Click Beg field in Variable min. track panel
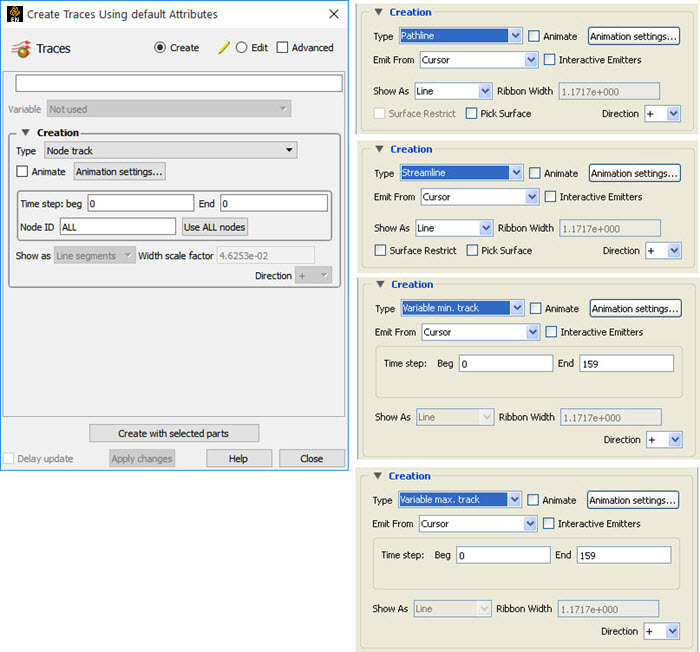Viewport: 700px width, 652px height. [506, 364]
